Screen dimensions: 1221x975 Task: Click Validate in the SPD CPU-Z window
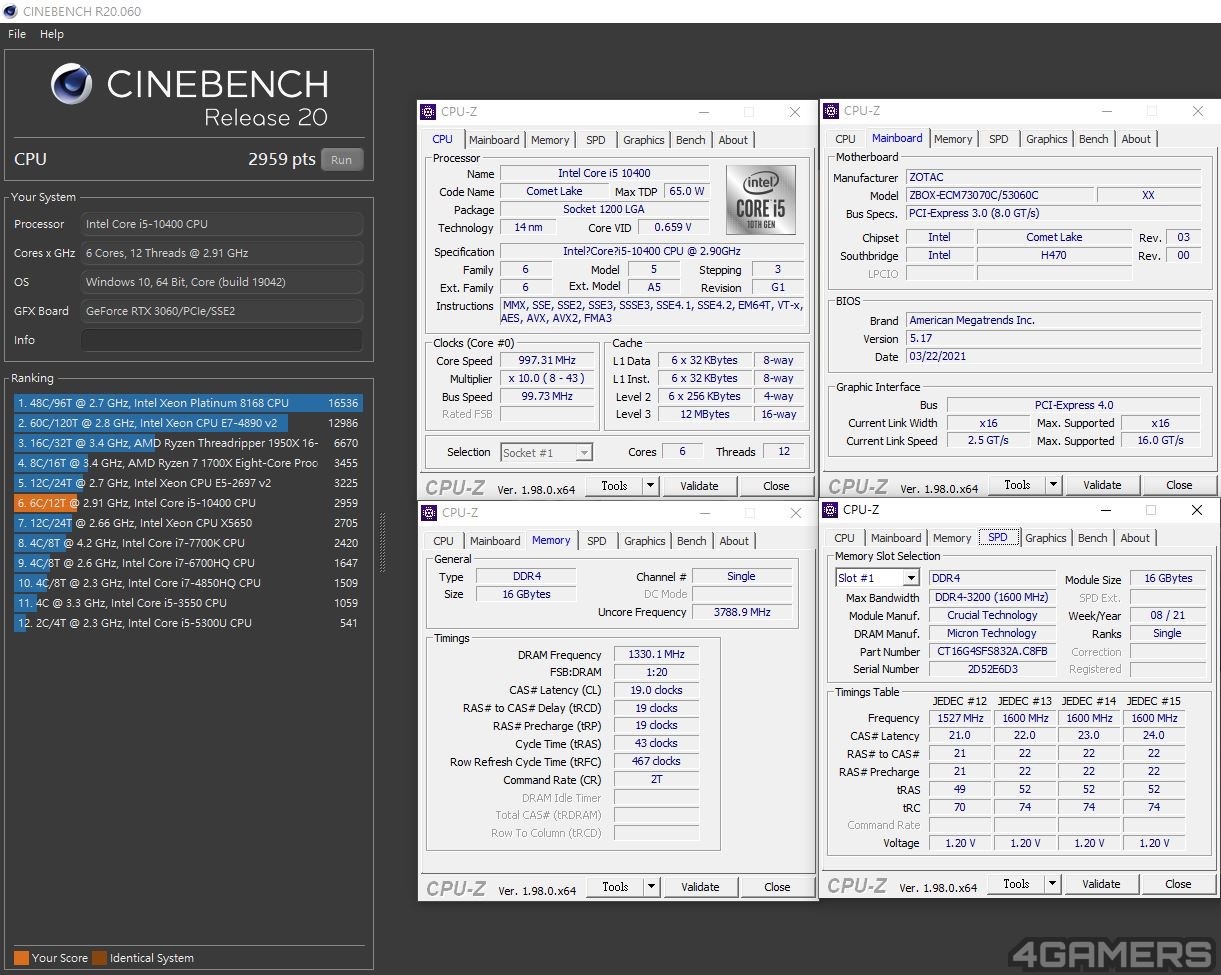(x=1101, y=884)
